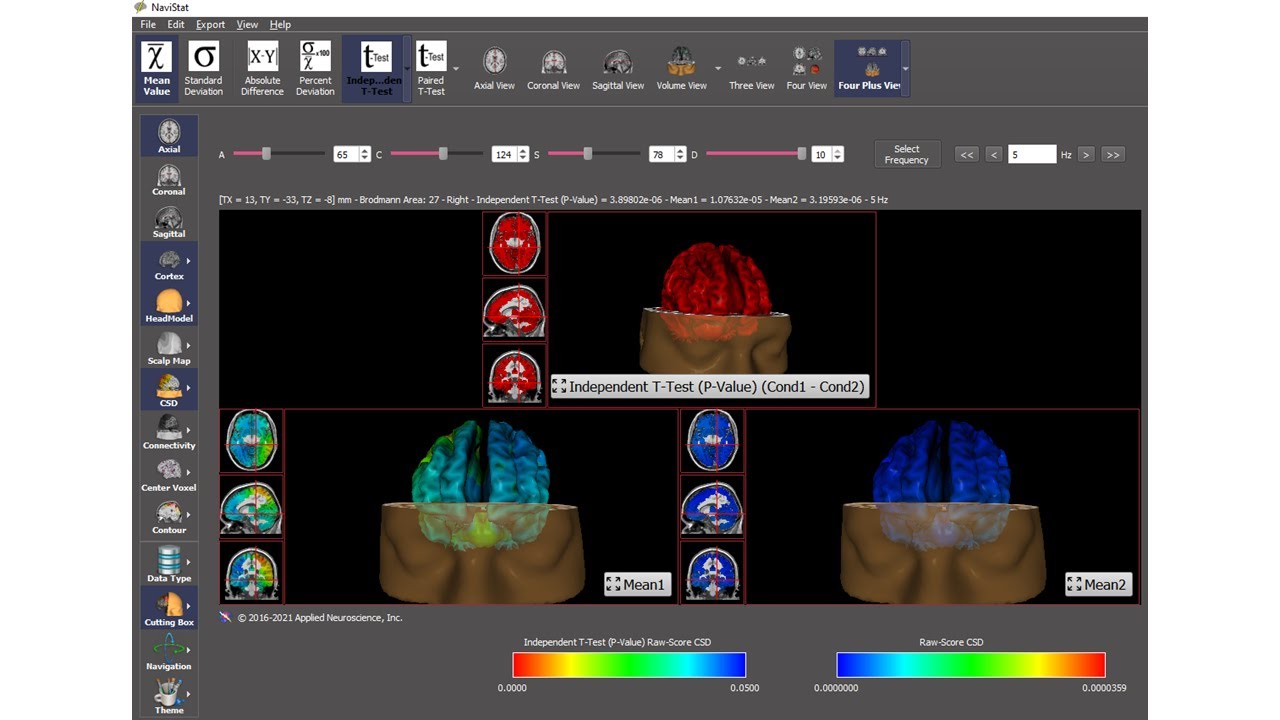Click the frequency Hz input field
The width and height of the screenshot is (1280, 720).
1032,155
